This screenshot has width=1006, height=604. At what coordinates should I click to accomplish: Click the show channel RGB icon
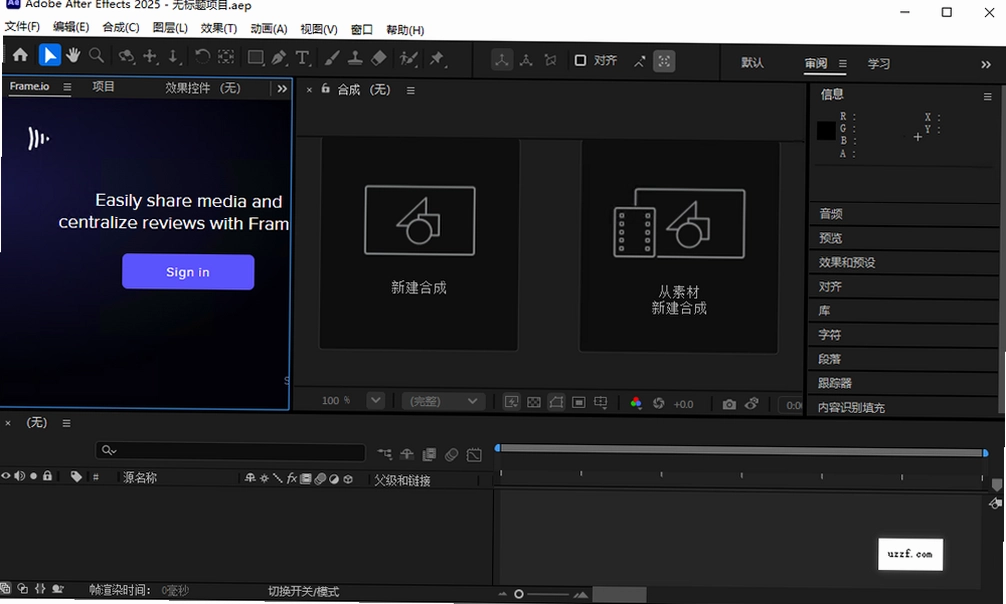(636, 402)
